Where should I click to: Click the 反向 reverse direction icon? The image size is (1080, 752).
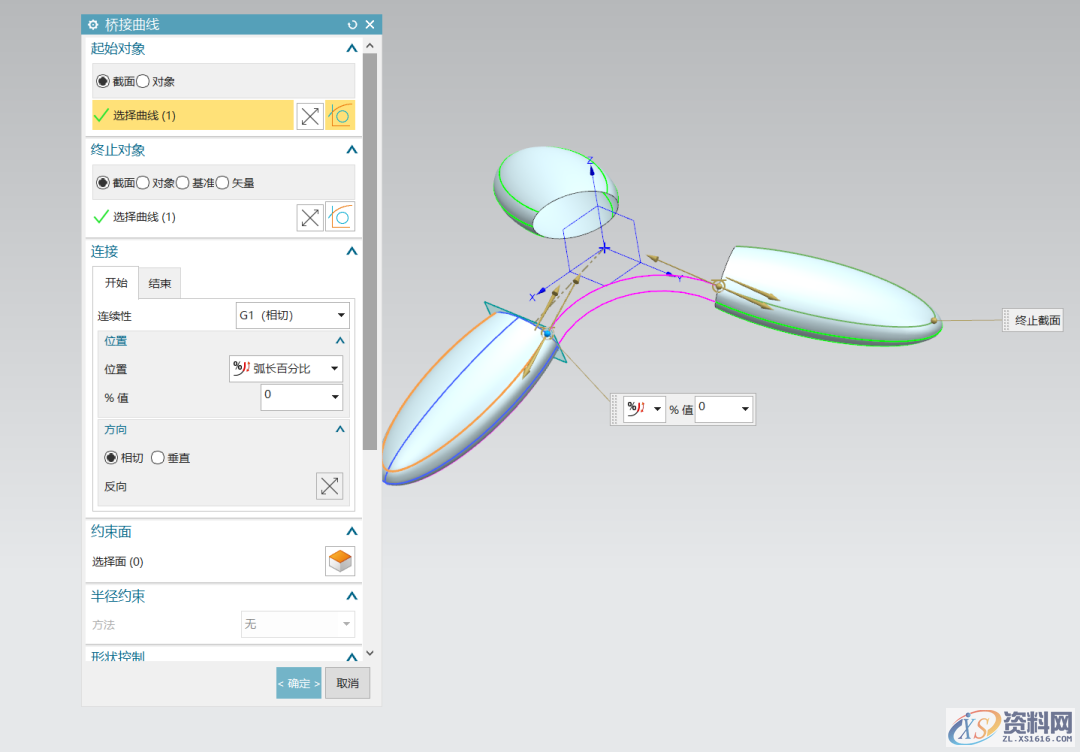(x=329, y=487)
